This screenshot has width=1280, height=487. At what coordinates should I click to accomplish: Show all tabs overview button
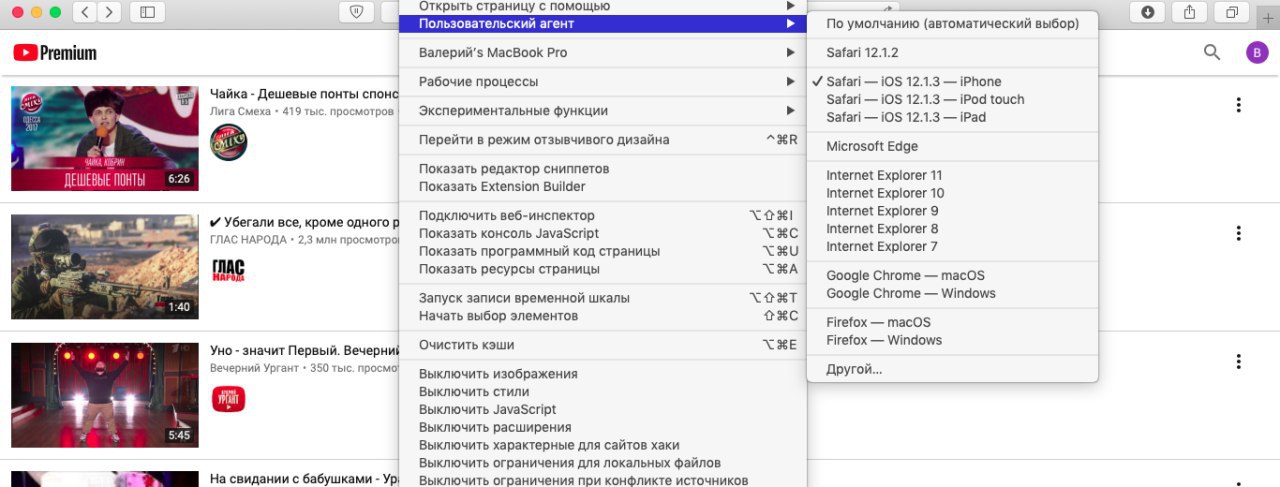point(1231,12)
